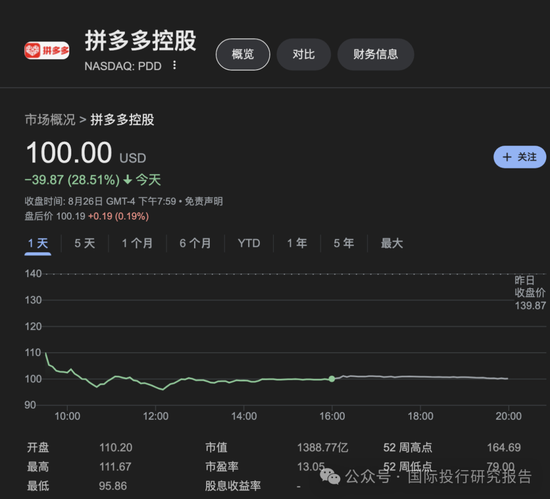The image size is (550, 499).
Task: Select the 1 天 time range
Action: click(x=38, y=243)
